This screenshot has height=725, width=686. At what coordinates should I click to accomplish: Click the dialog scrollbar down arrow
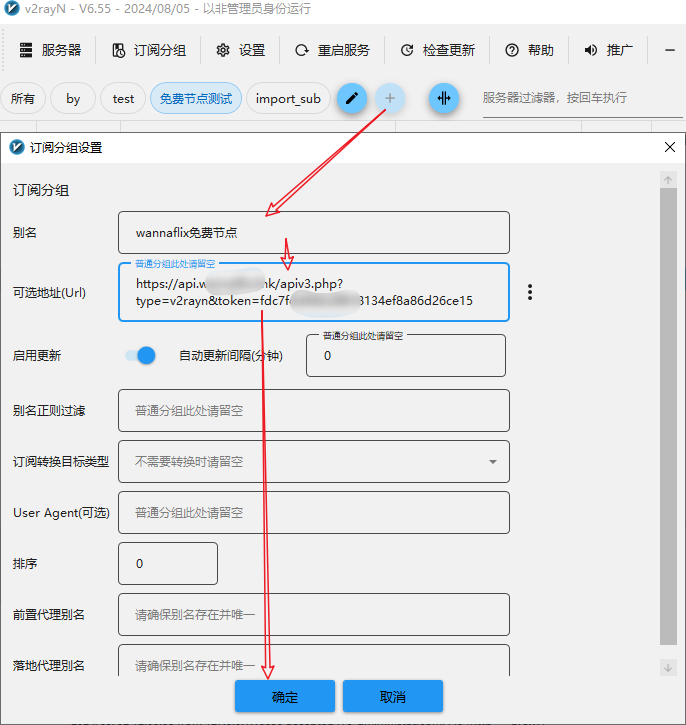[668, 668]
